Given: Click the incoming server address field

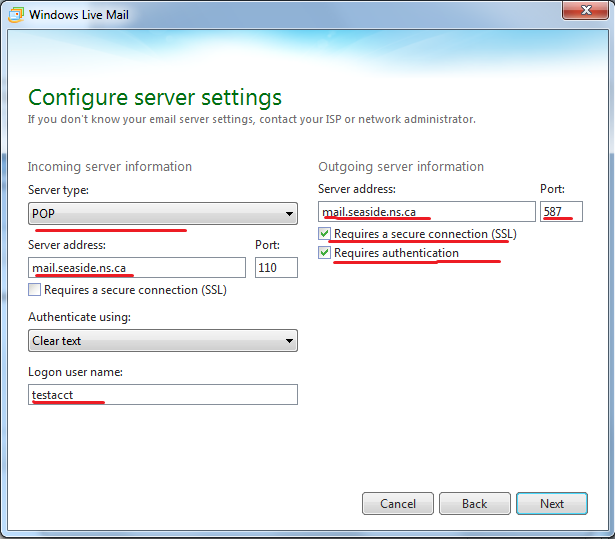Looking at the screenshot, I should pos(137,268).
